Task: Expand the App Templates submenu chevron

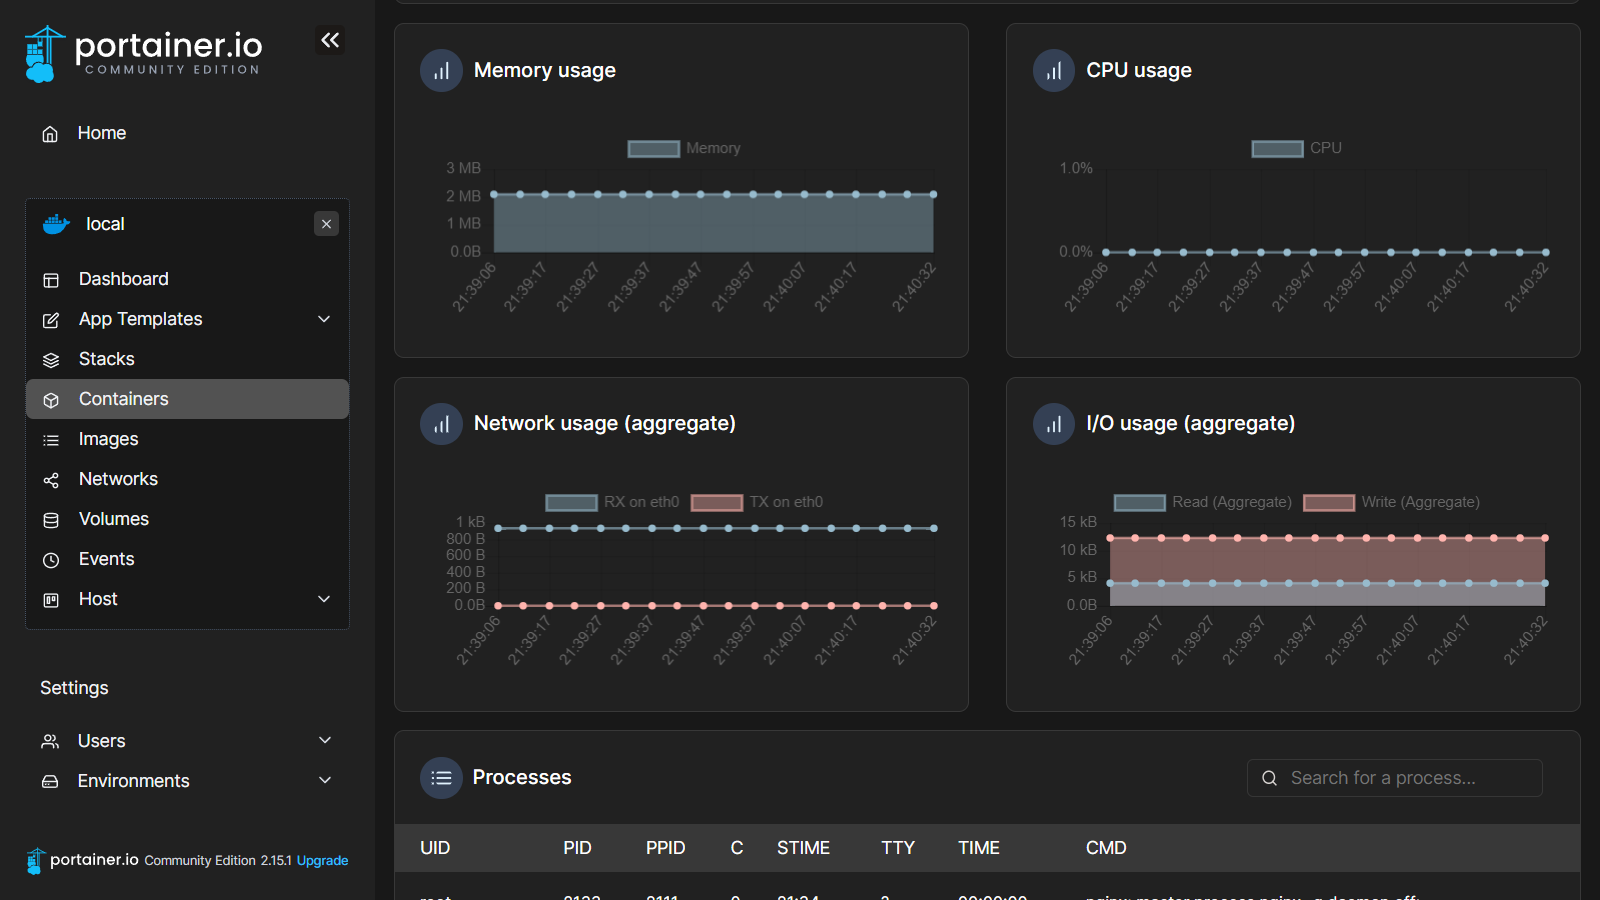Action: pyautogui.click(x=324, y=319)
